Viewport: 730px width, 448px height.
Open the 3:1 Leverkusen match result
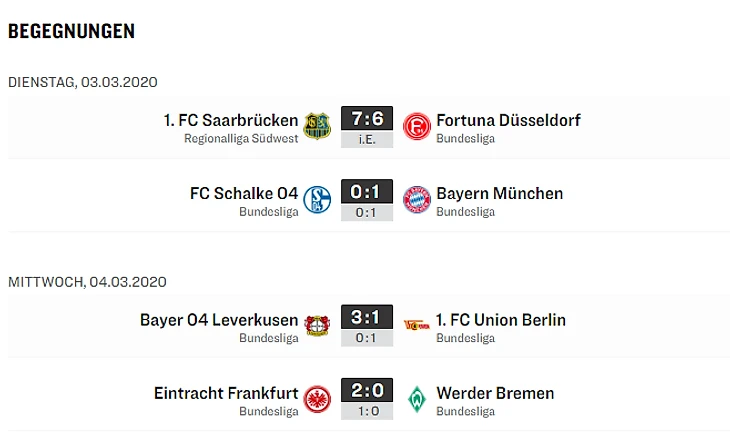point(367,319)
